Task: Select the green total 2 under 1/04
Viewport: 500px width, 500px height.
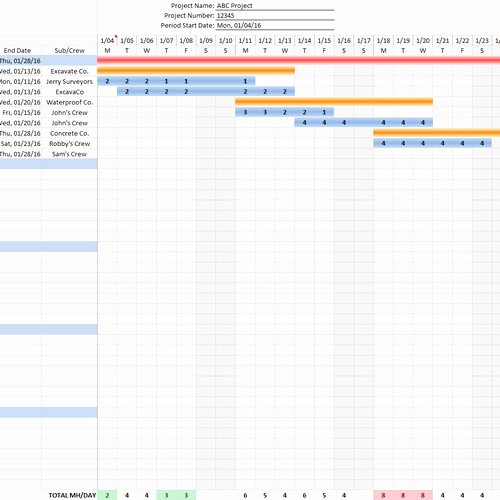Action: pos(107,495)
